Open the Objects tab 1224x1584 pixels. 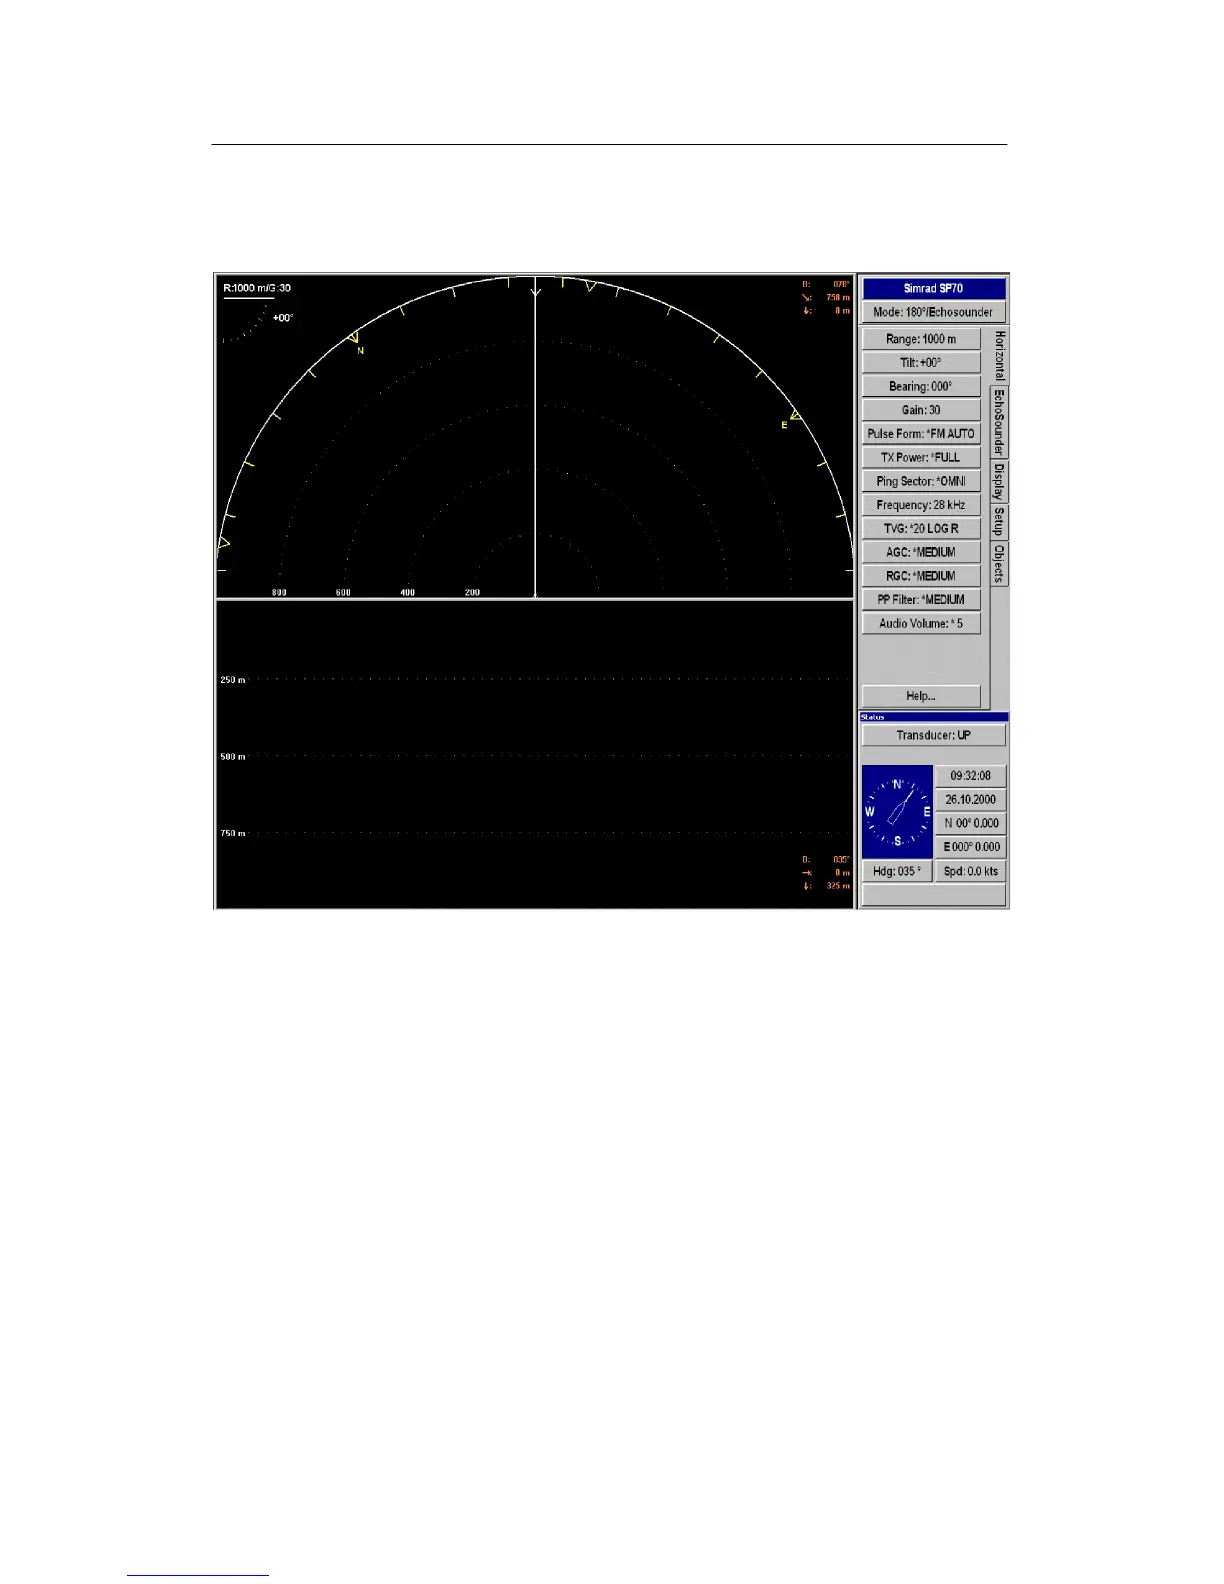(x=999, y=564)
